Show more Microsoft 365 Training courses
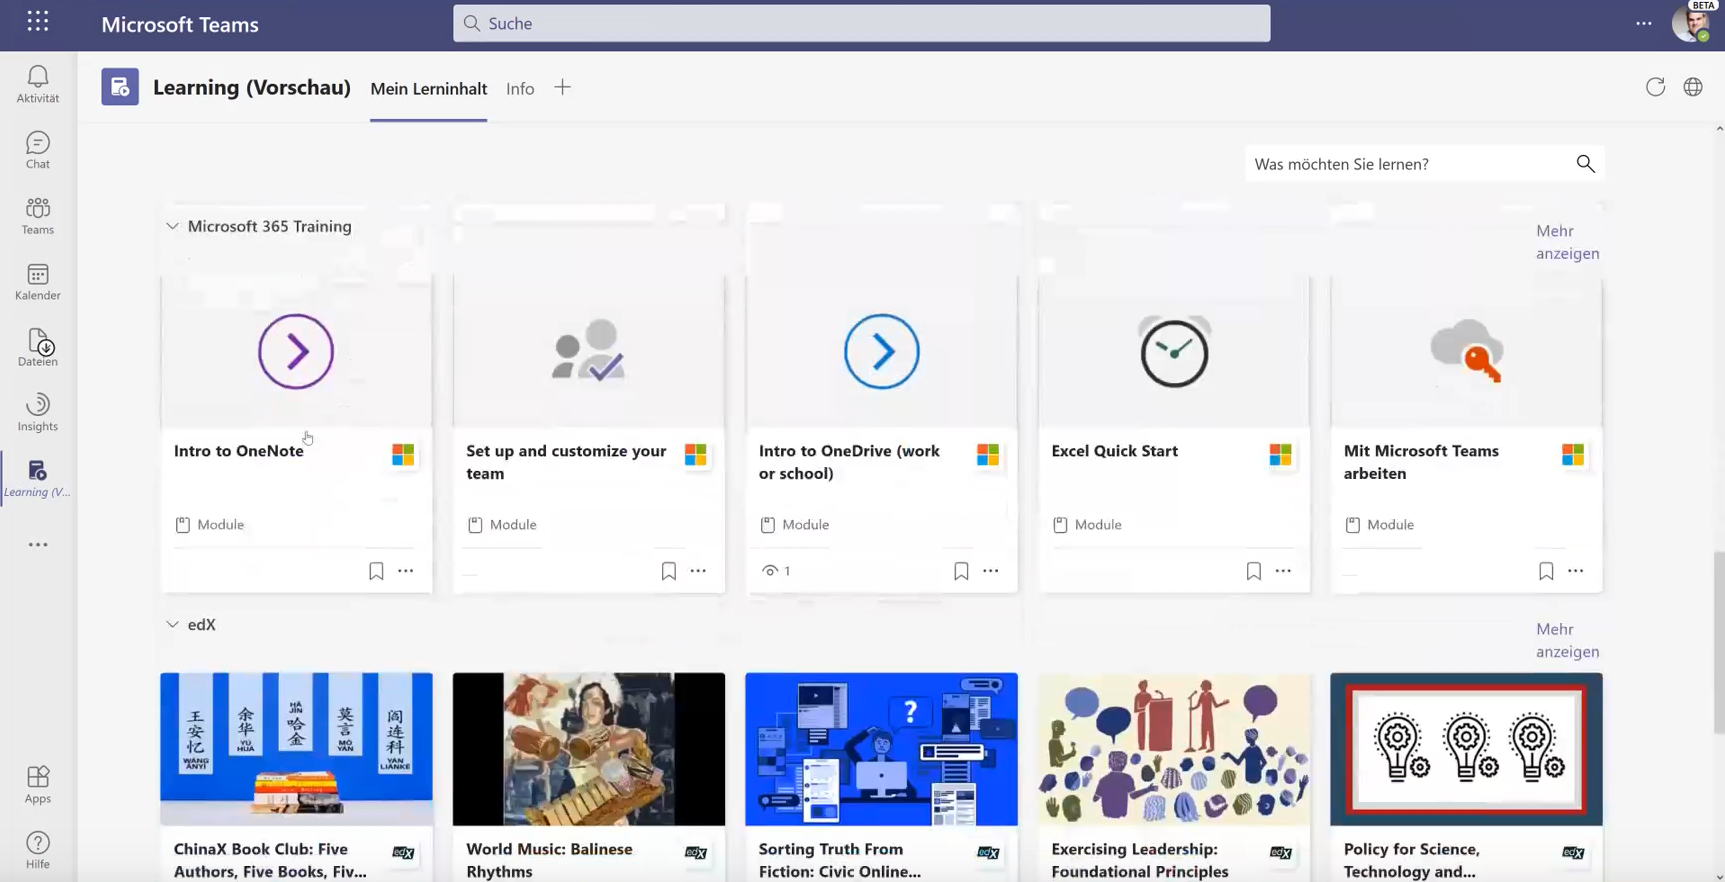Screen dimensions: 1725x882 (1568, 242)
